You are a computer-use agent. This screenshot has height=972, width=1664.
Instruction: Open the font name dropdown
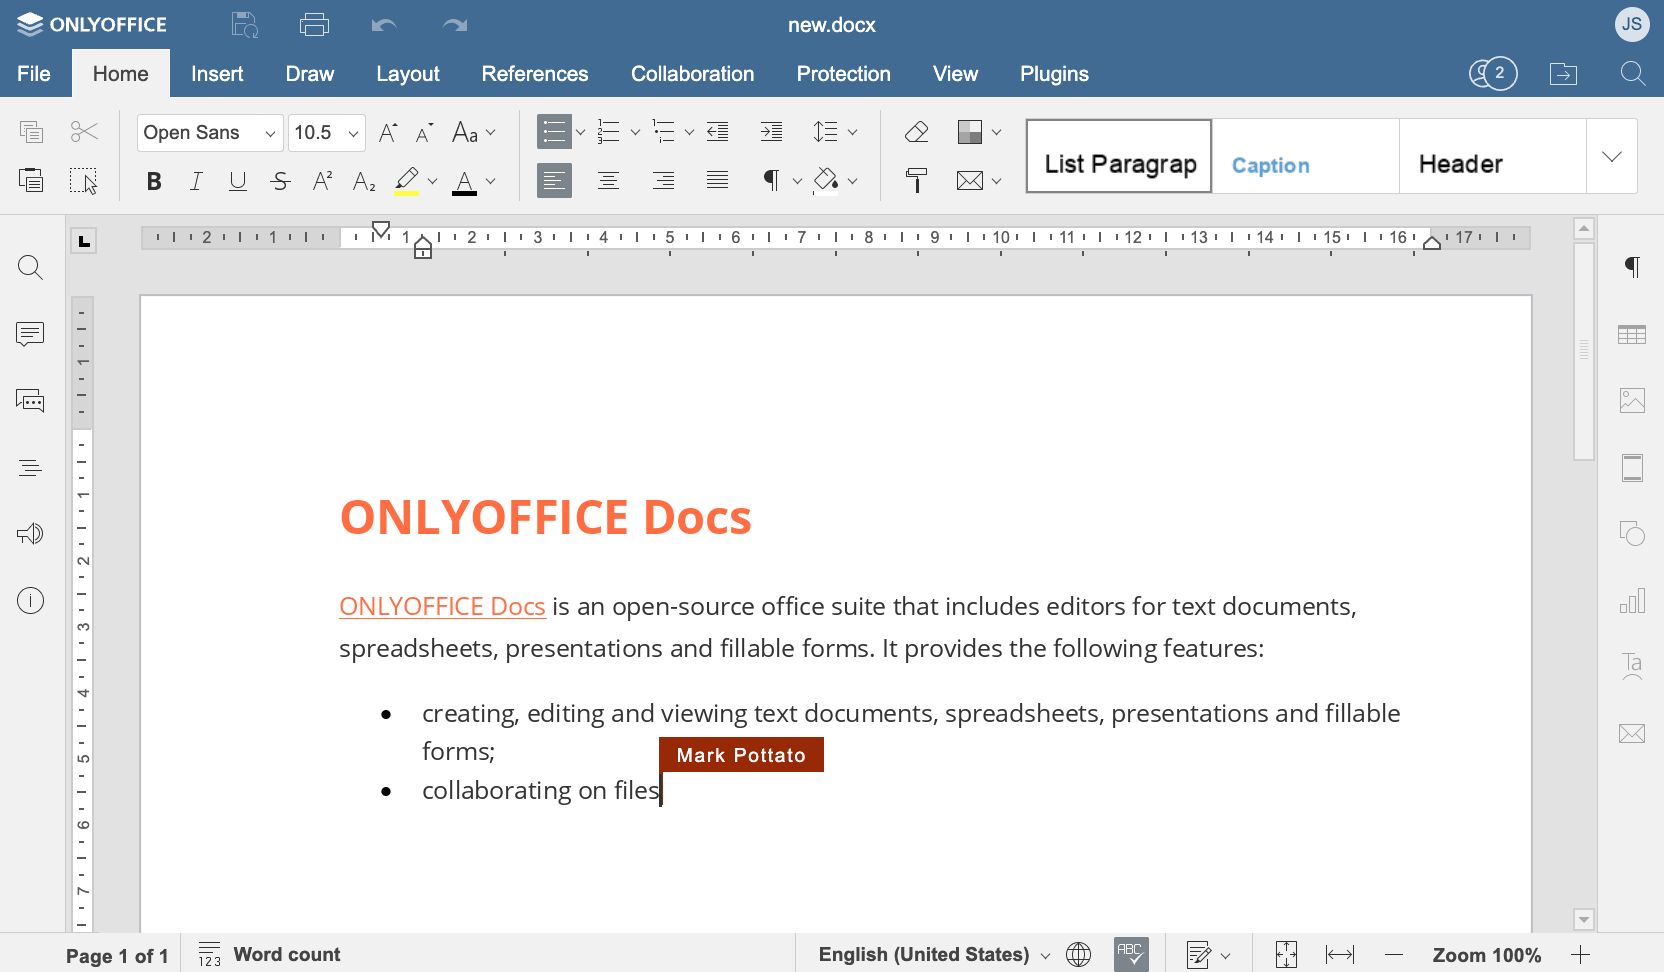pyautogui.click(x=270, y=133)
